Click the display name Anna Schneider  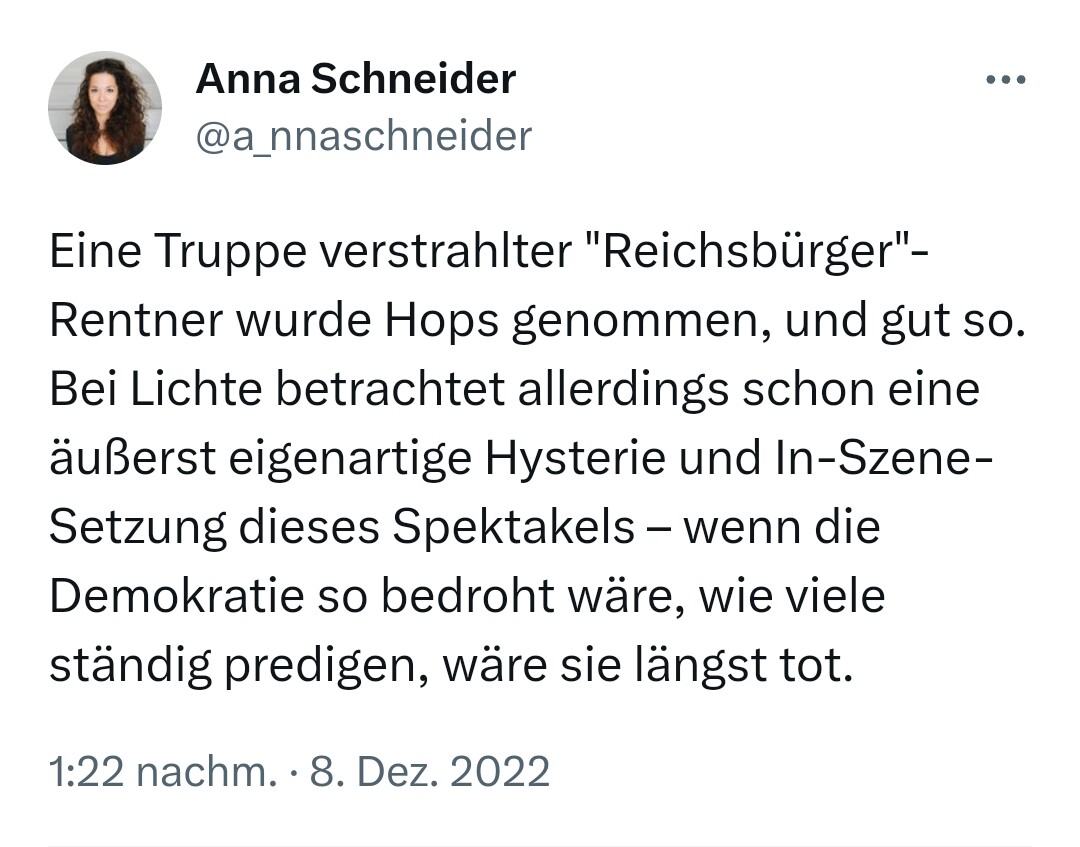click(356, 79)
